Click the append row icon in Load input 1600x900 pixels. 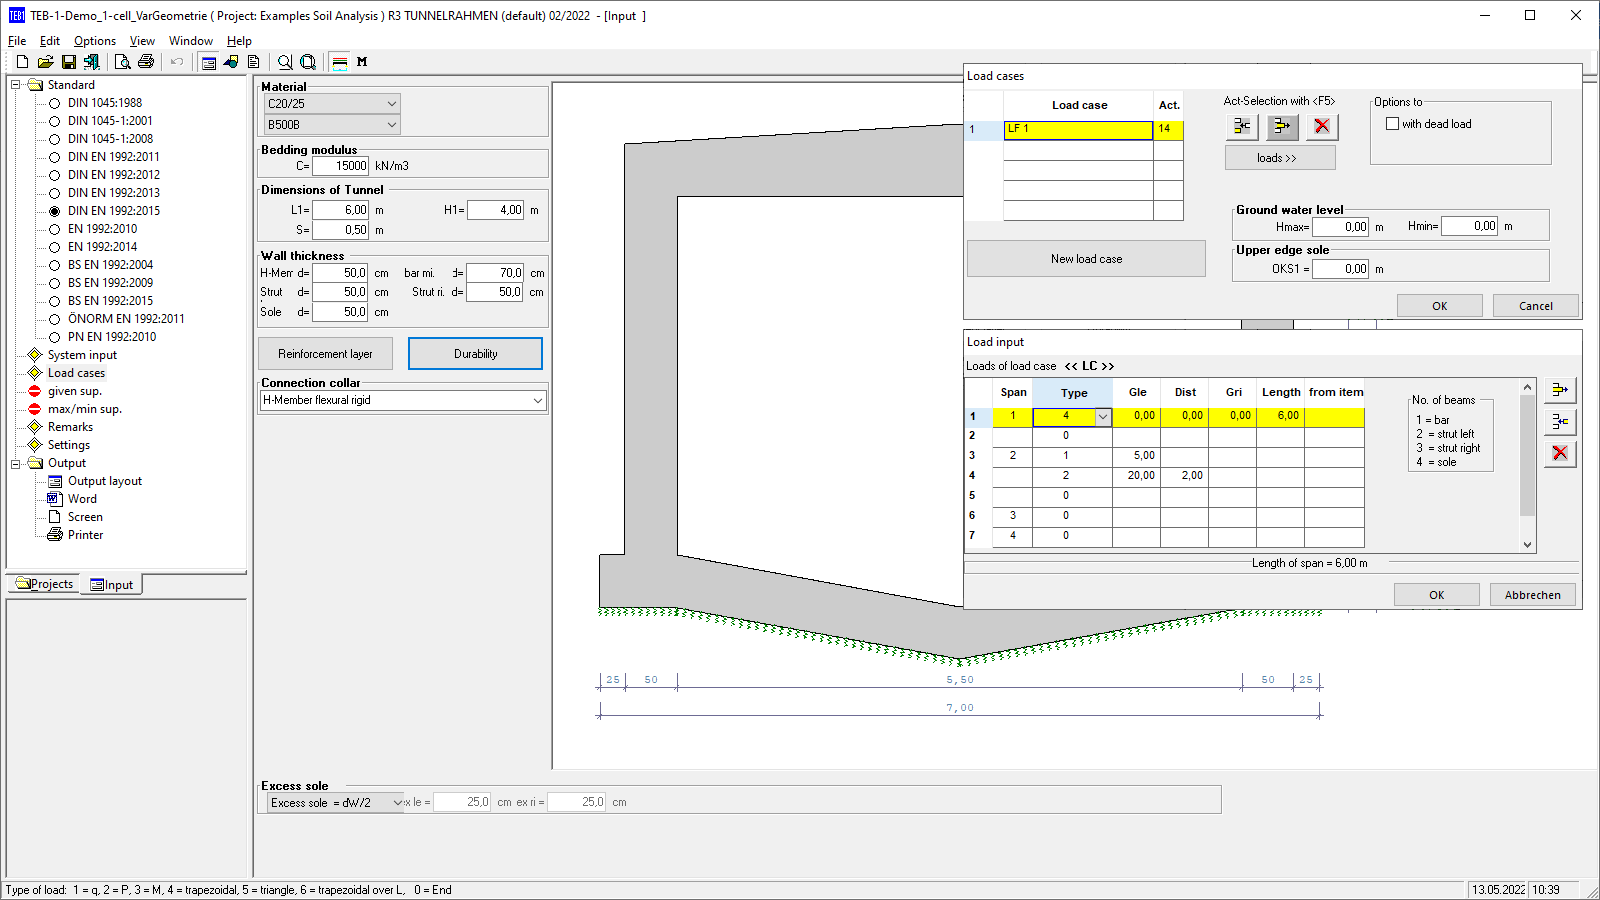tap(1560, 390)
